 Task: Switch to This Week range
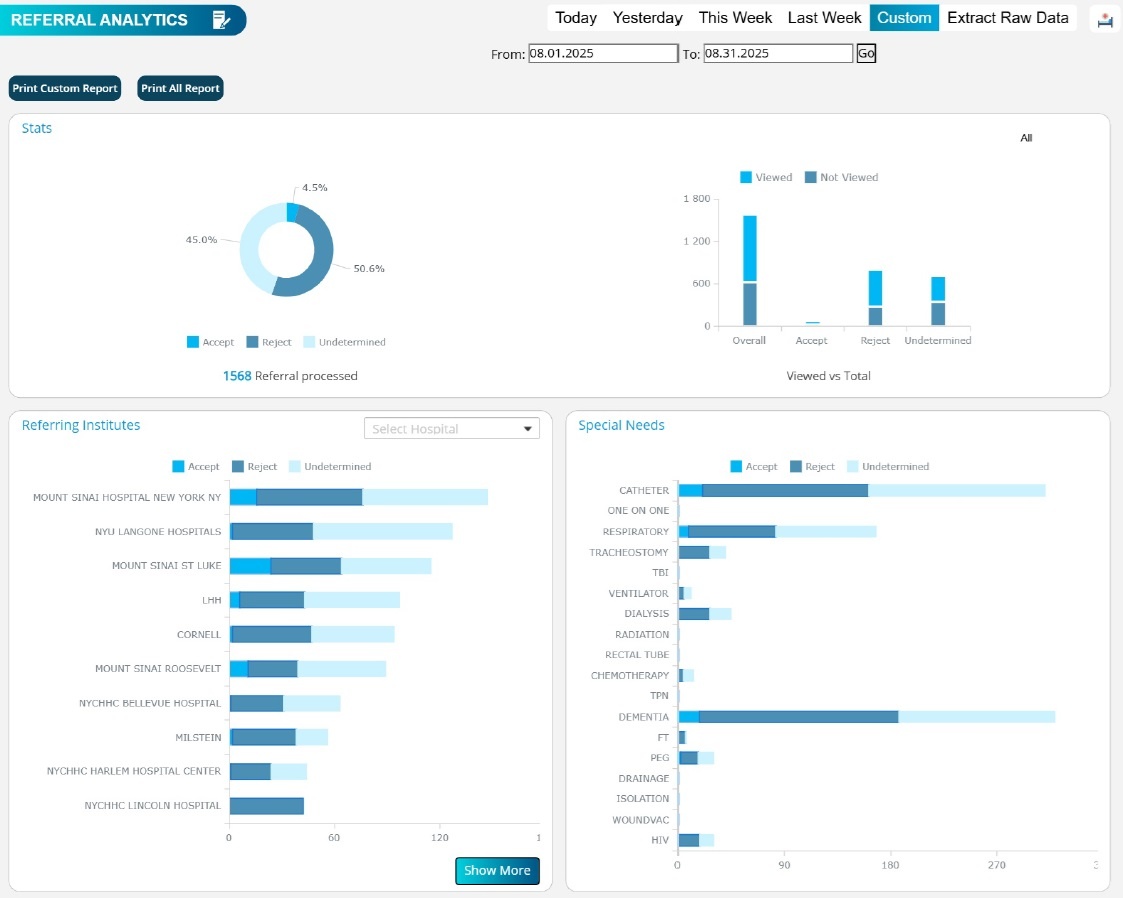coord(736,18)
